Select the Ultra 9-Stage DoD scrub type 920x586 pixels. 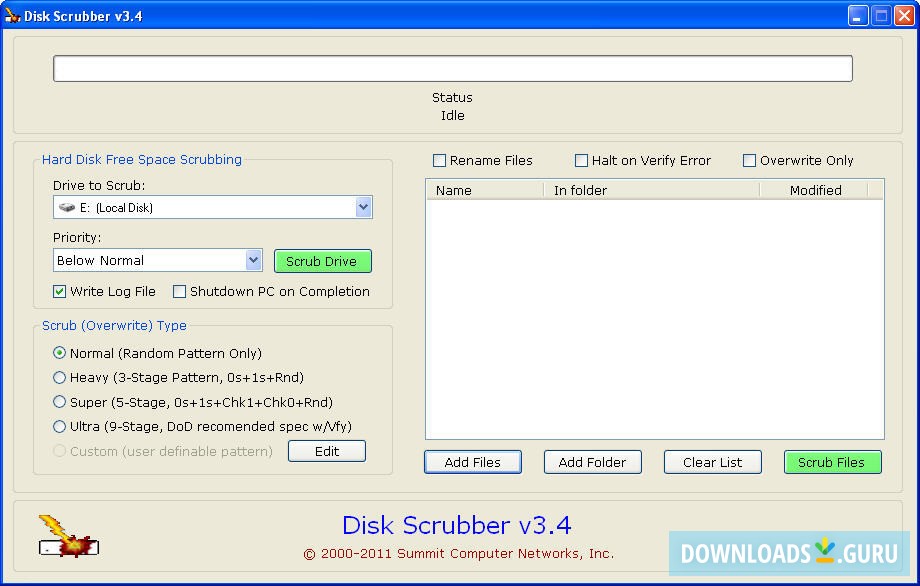point(60,427)
